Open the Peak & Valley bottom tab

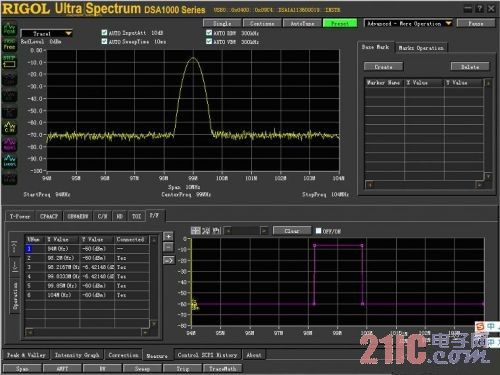click(26, 355)
